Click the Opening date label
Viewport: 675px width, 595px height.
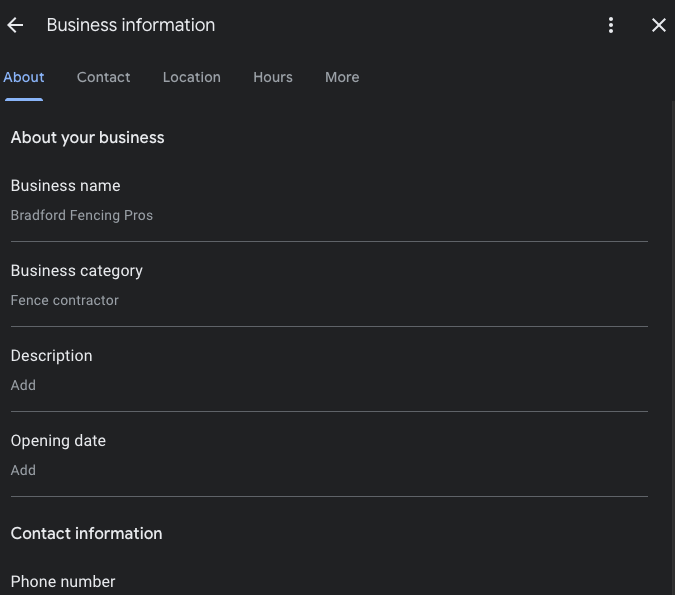(x=58, y=441)
